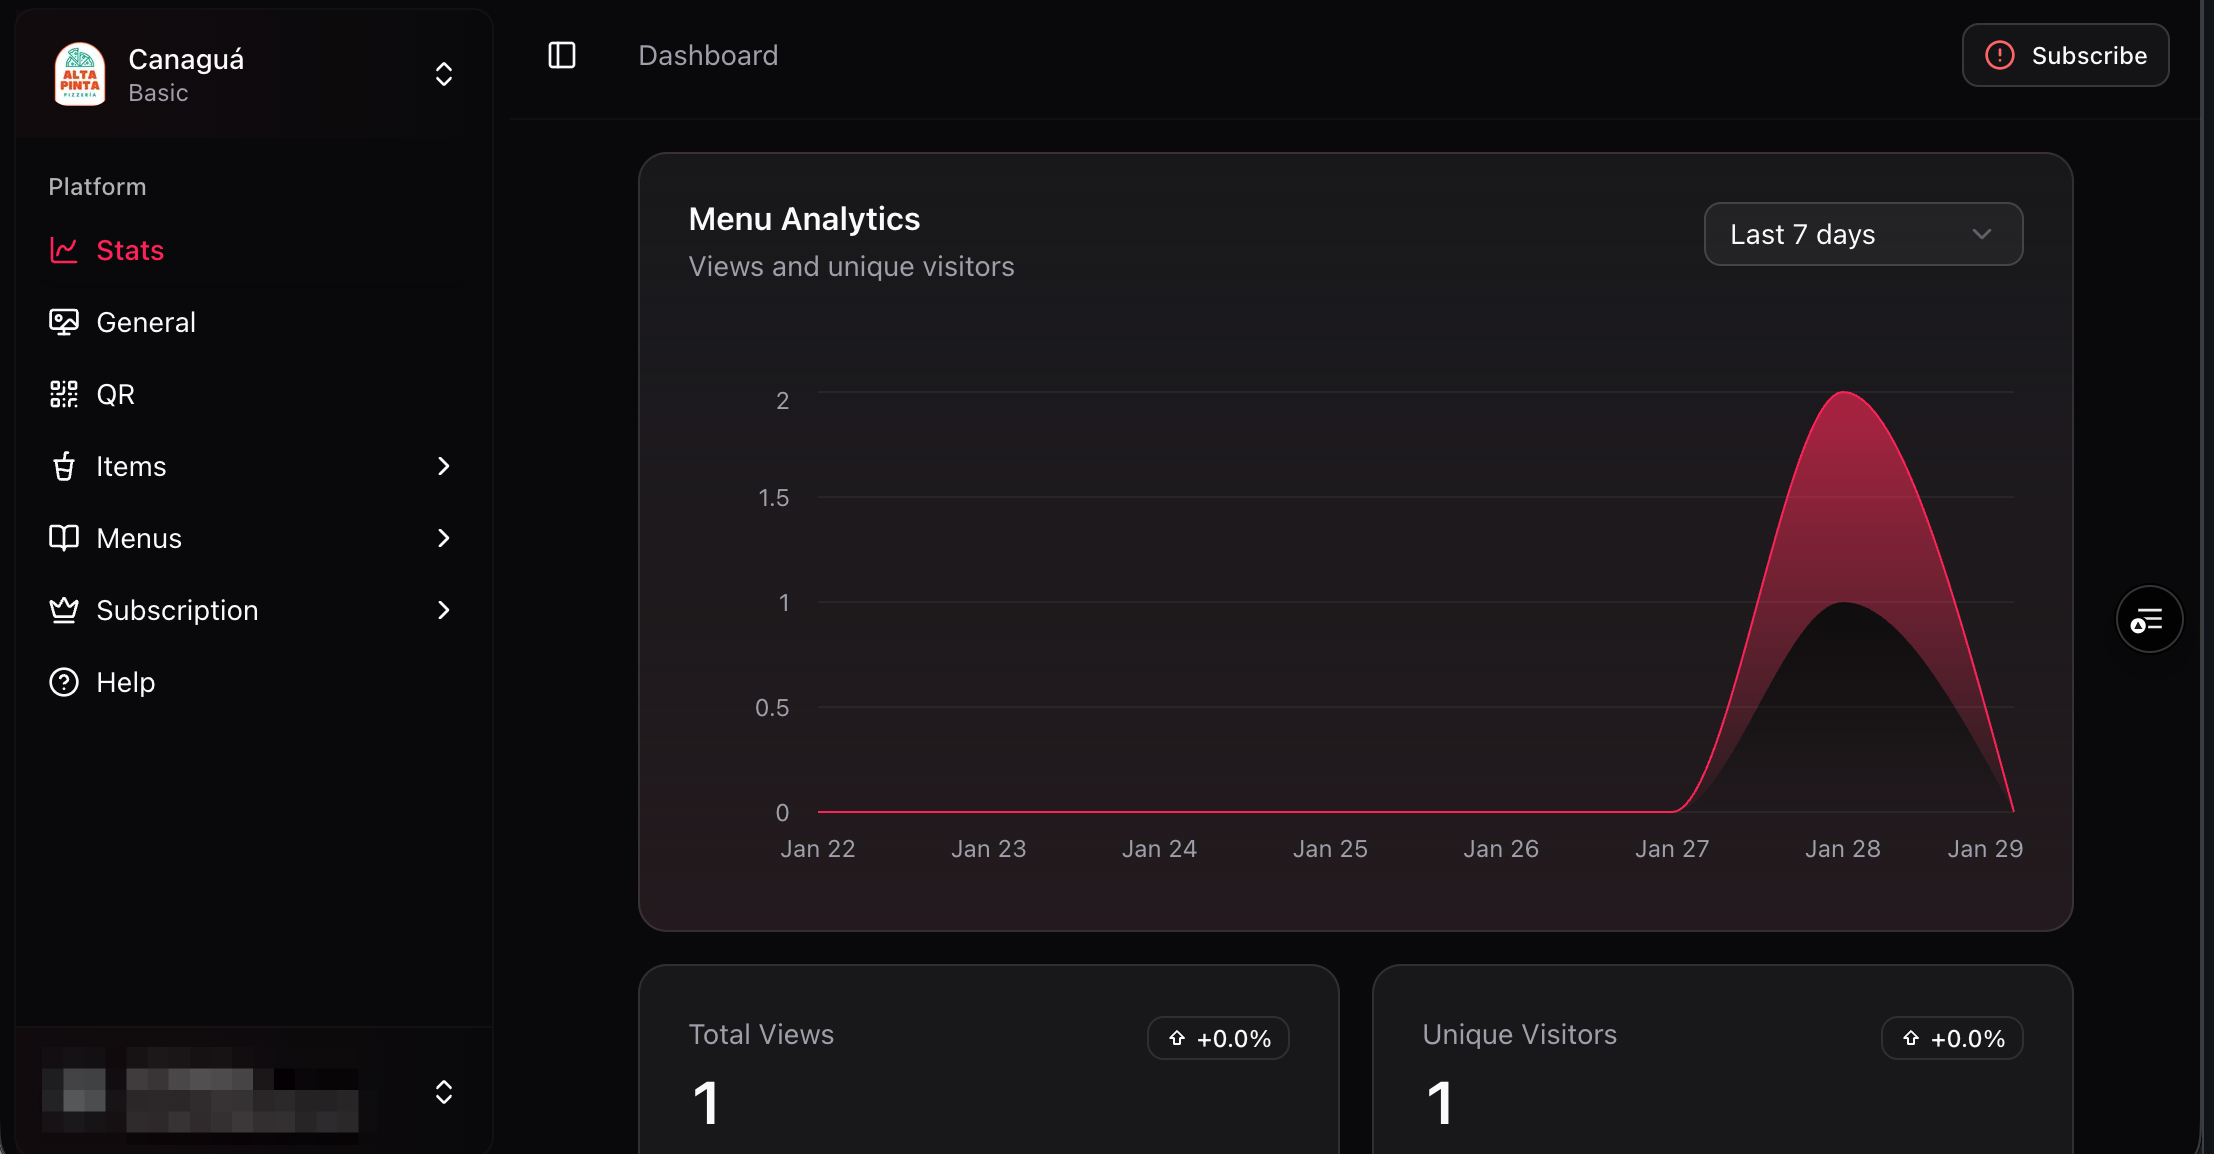This screenshot has width=2214, height=1154.
Task: Open the Last 7 days dropdown
Action: 1862,234
